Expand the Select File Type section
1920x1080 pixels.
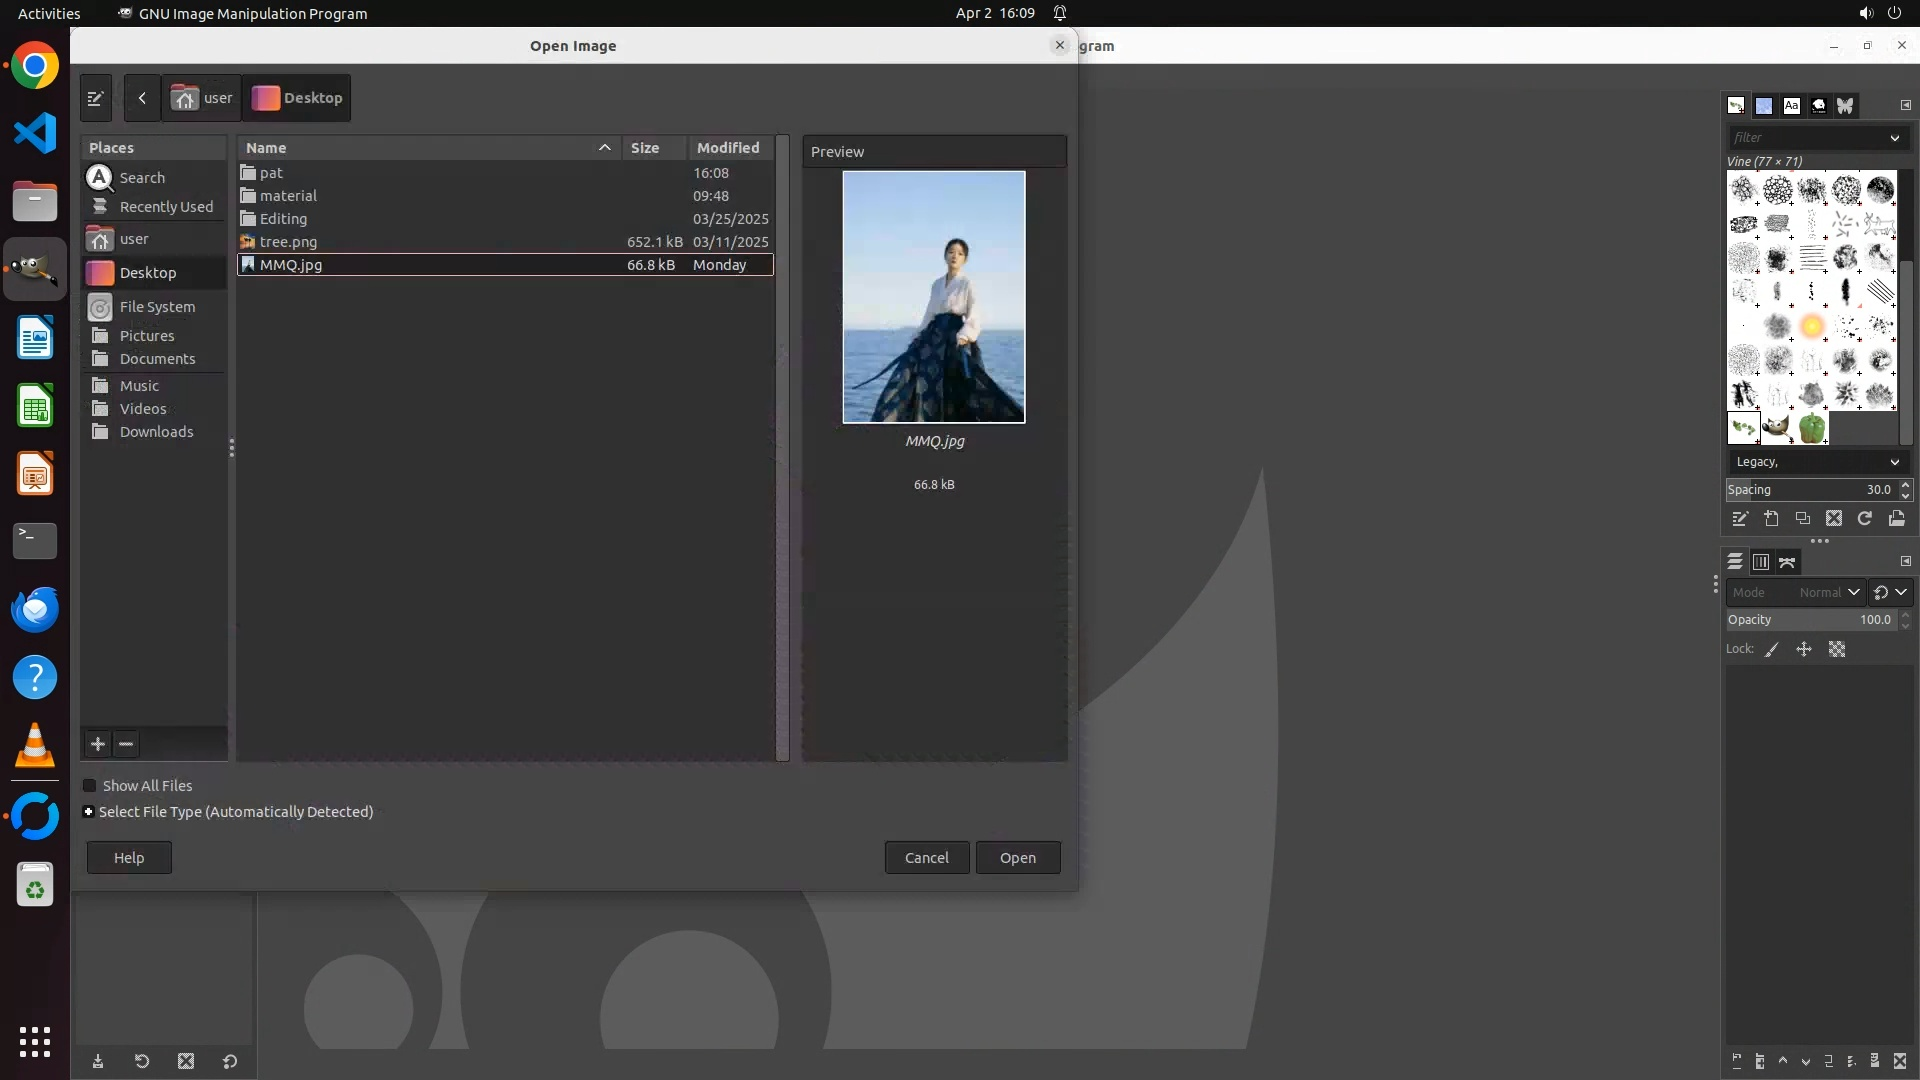[89, 812]
